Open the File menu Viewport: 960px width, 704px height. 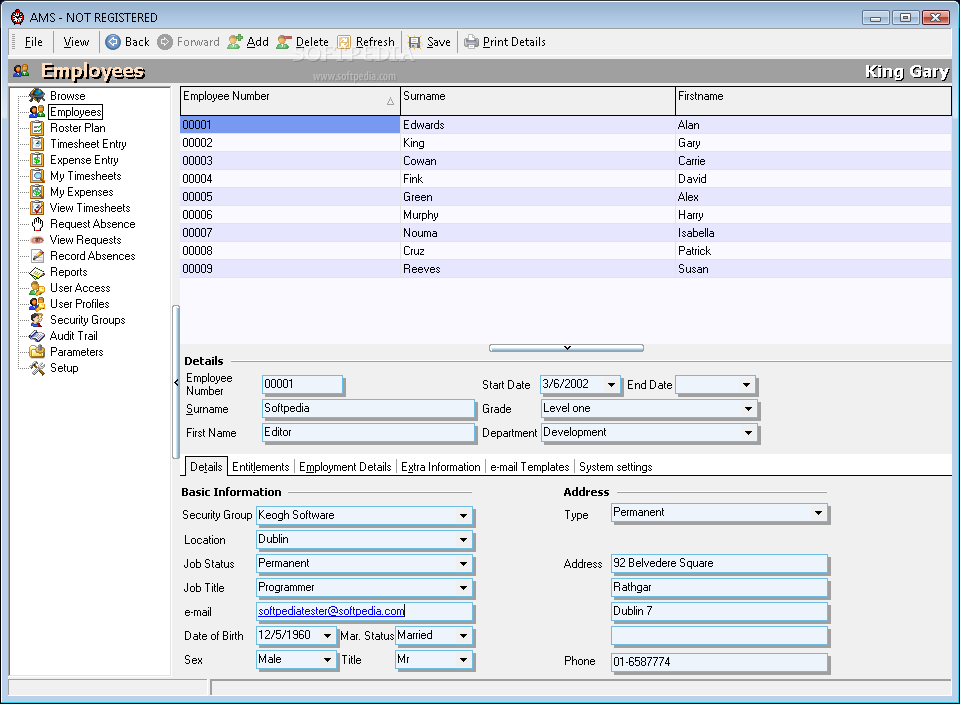pyautogui.click(x=34, y=42)
